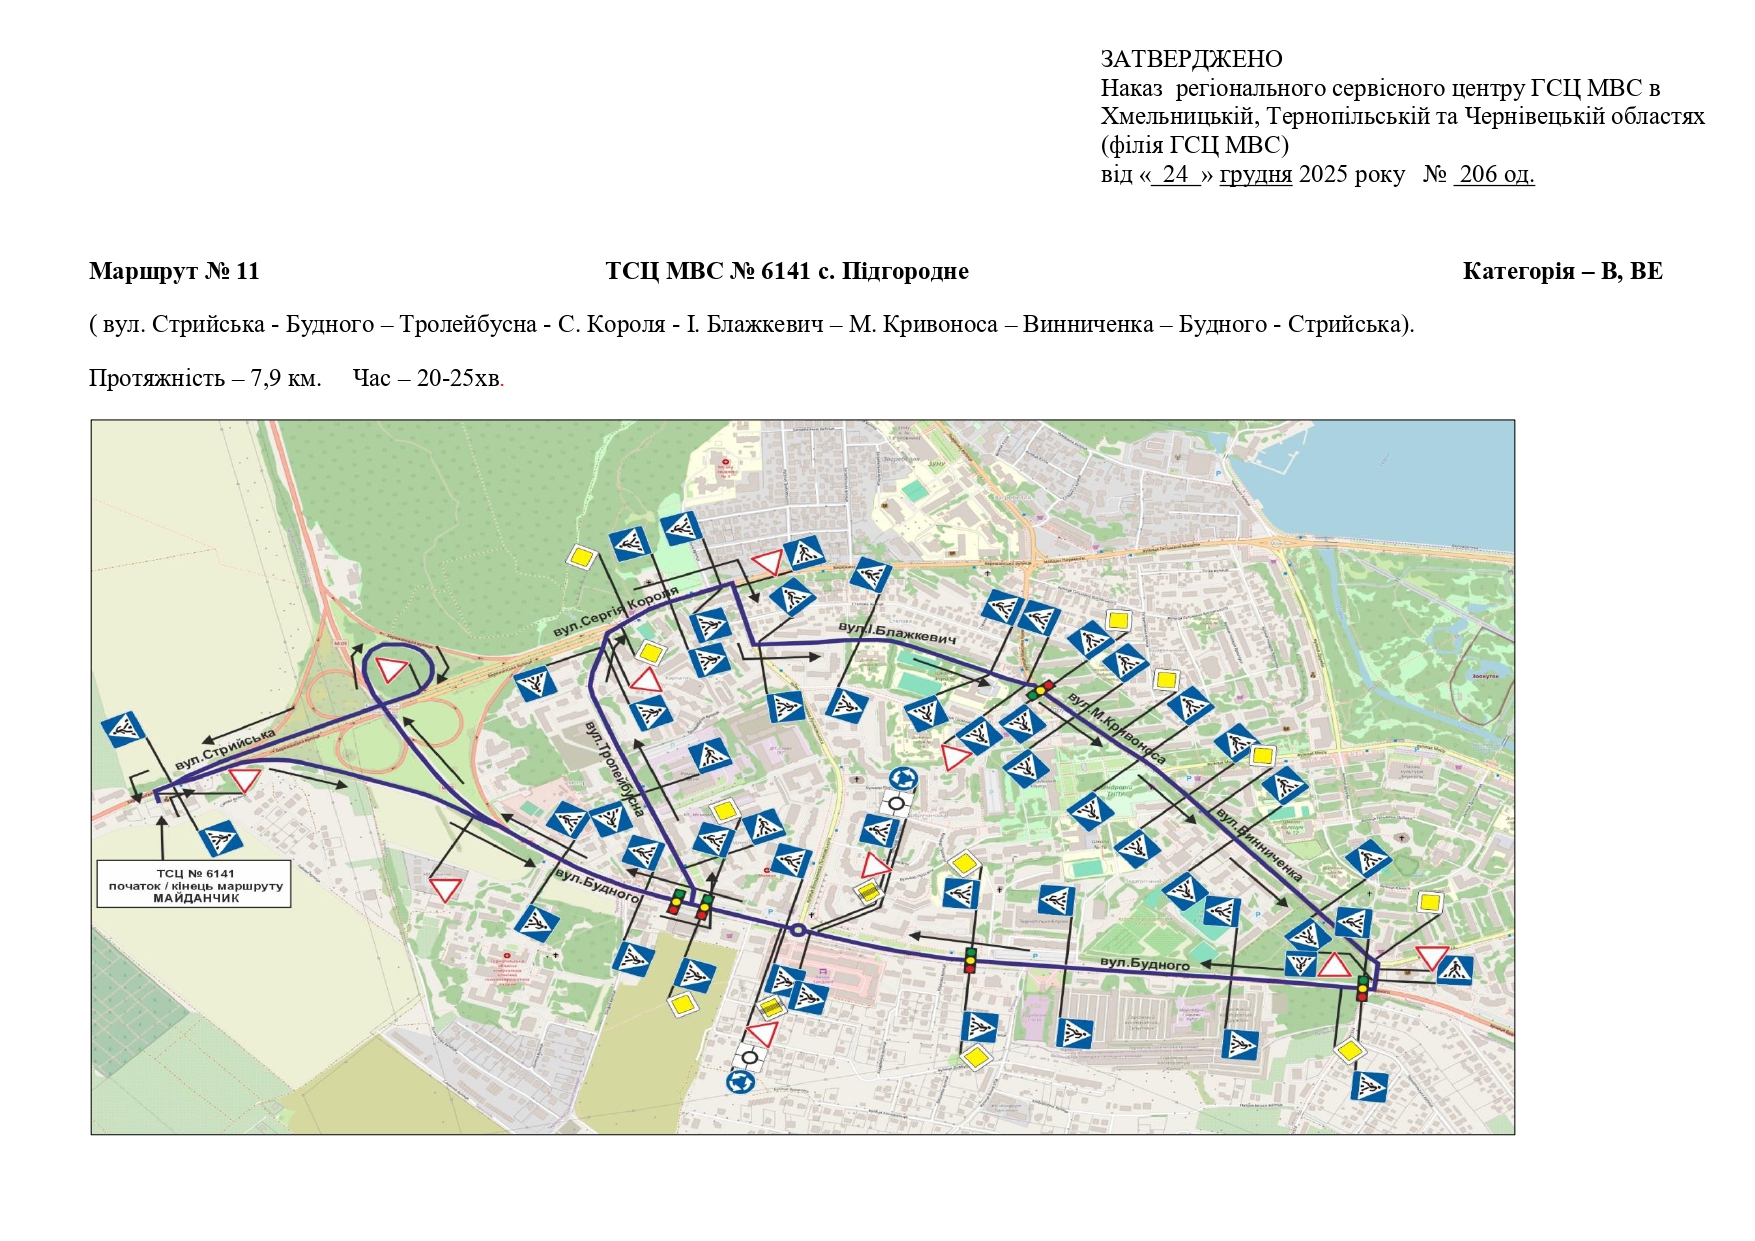1755x1241 pixels.
Task: Click the вул.Винниченка street label
Action: [x=1259, y=845]
